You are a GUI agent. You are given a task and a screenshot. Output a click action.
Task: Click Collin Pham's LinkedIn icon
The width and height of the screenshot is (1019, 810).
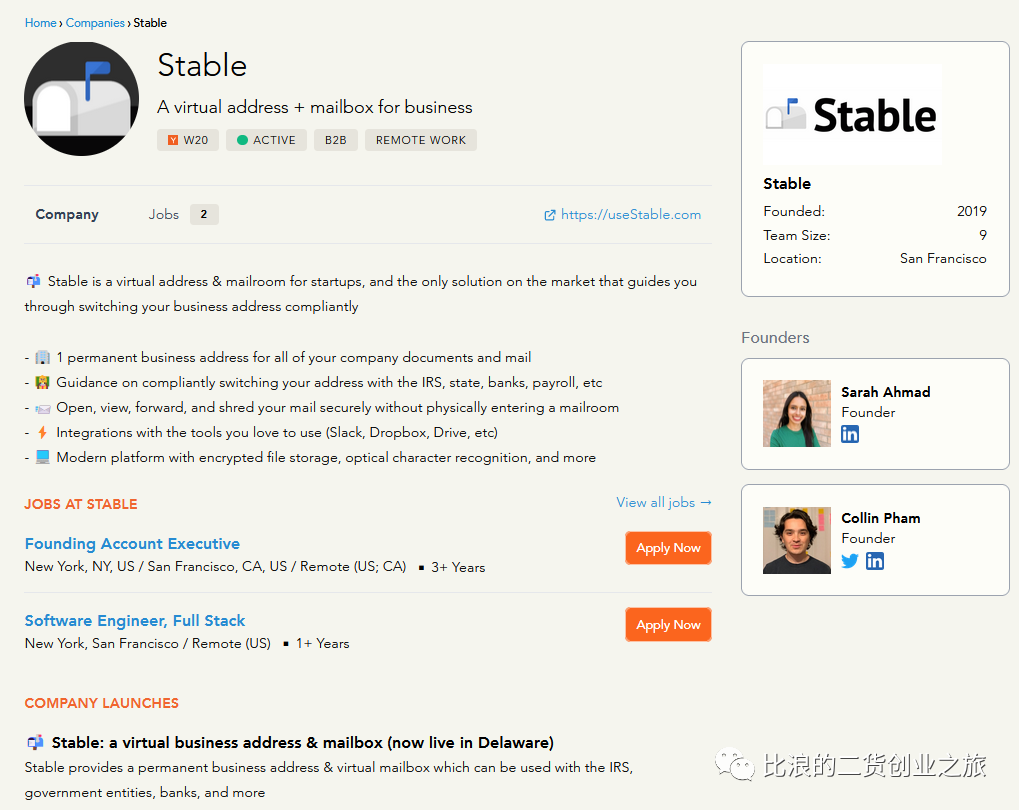coord(875,561)
